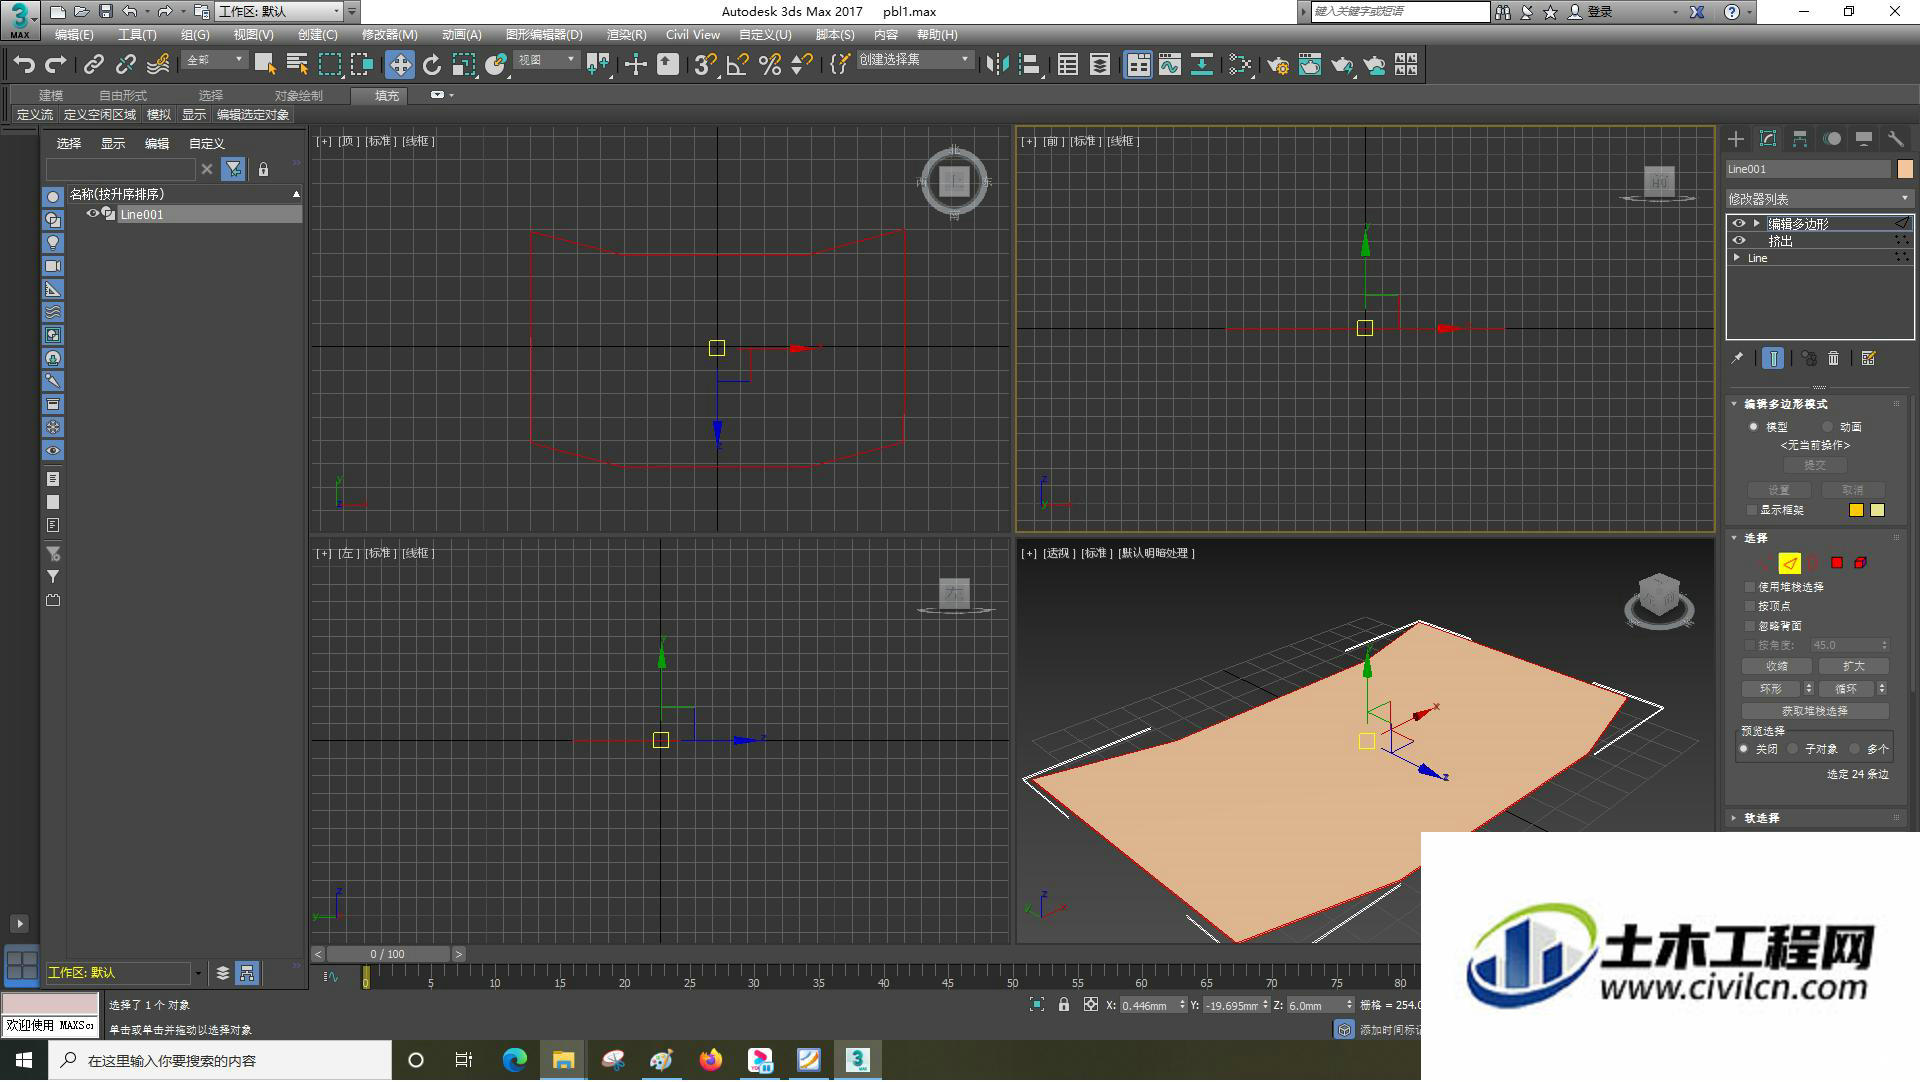
Task: Select the 子对象 preview radio button
Action: click(x=1793, y=749)
